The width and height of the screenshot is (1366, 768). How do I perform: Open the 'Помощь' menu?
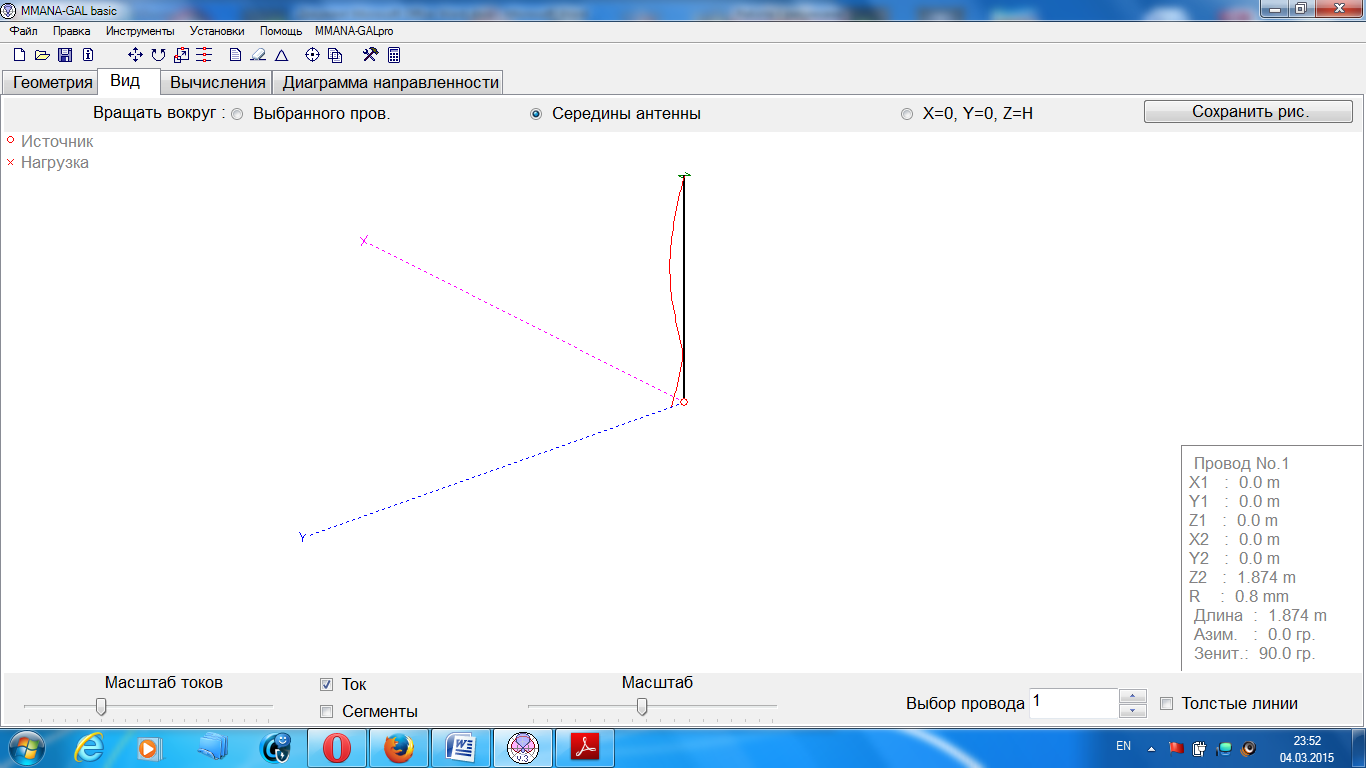[281, 31]
